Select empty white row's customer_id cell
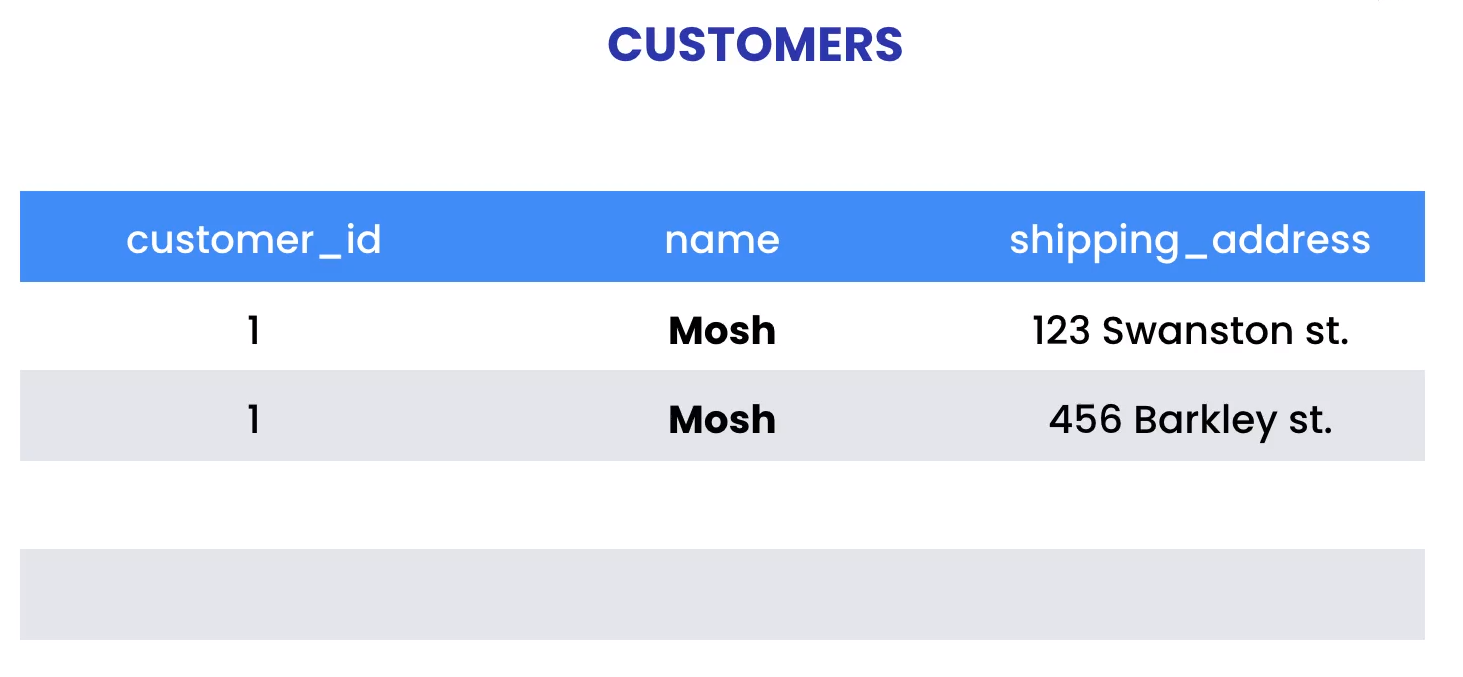Image resolution: width=1463 pixels, height=677 pixels. click(x=254, y=505)
